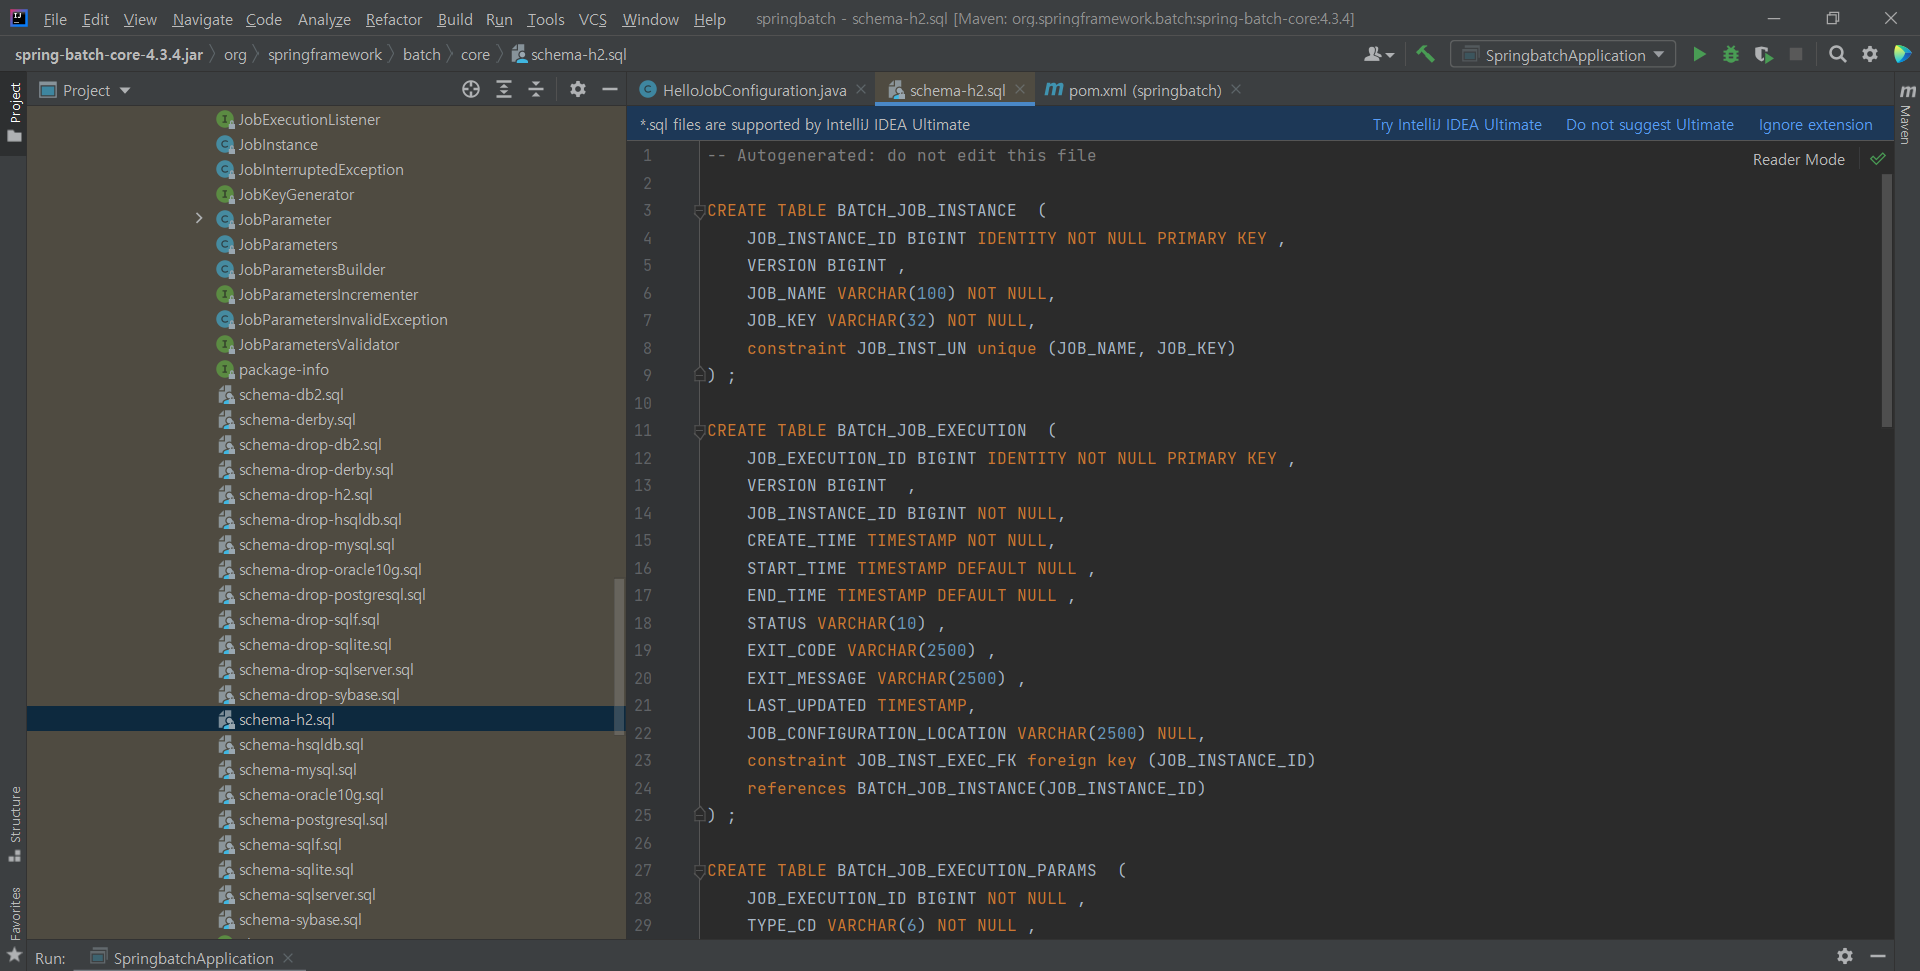Image resolution: width=1920 pixels, height=971 pixels.
Task: Select schema-mysql.sql in project tree
Action: coord(297,770)
